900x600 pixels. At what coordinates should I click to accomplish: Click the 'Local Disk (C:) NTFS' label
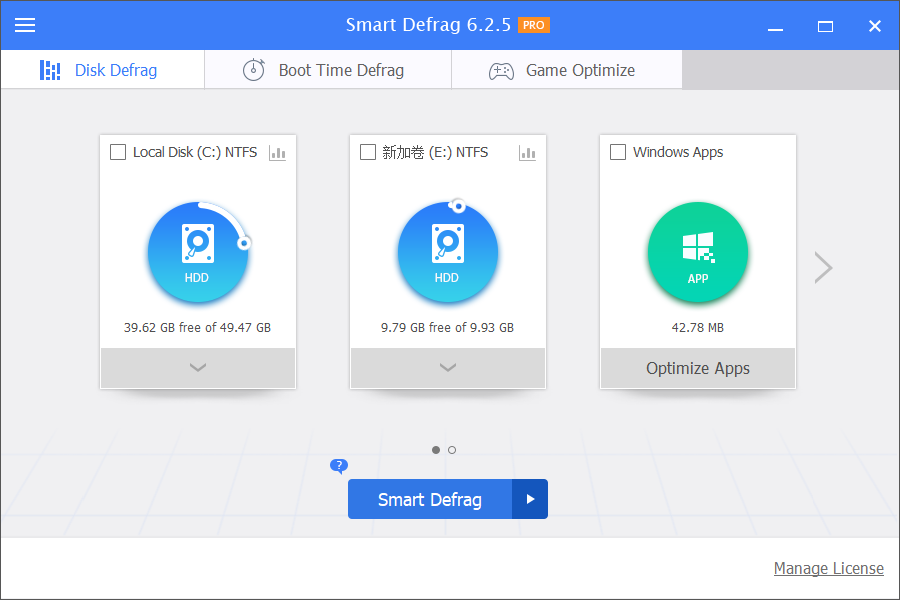click(195, 152)
